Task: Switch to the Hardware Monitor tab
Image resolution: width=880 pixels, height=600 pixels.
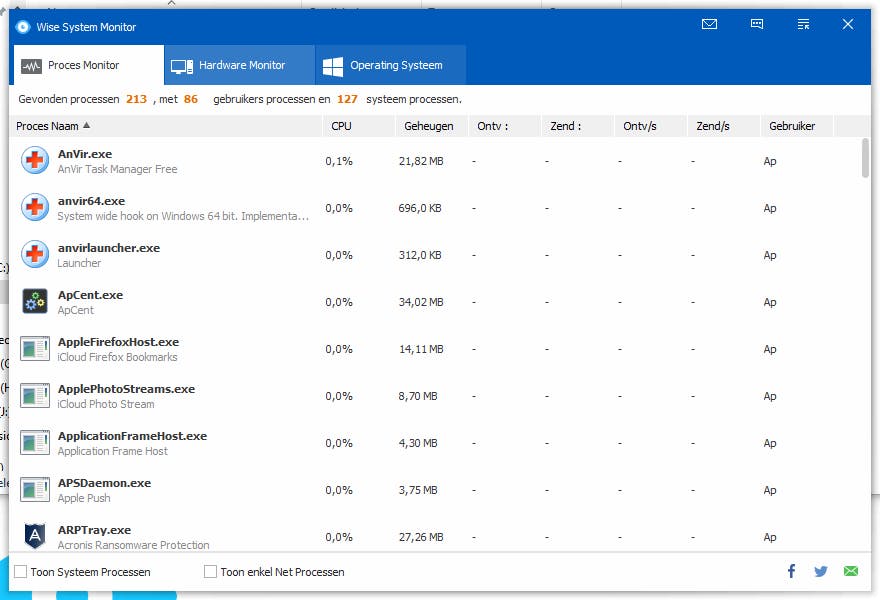Action: pyautogui.click(x=238, y=63)
